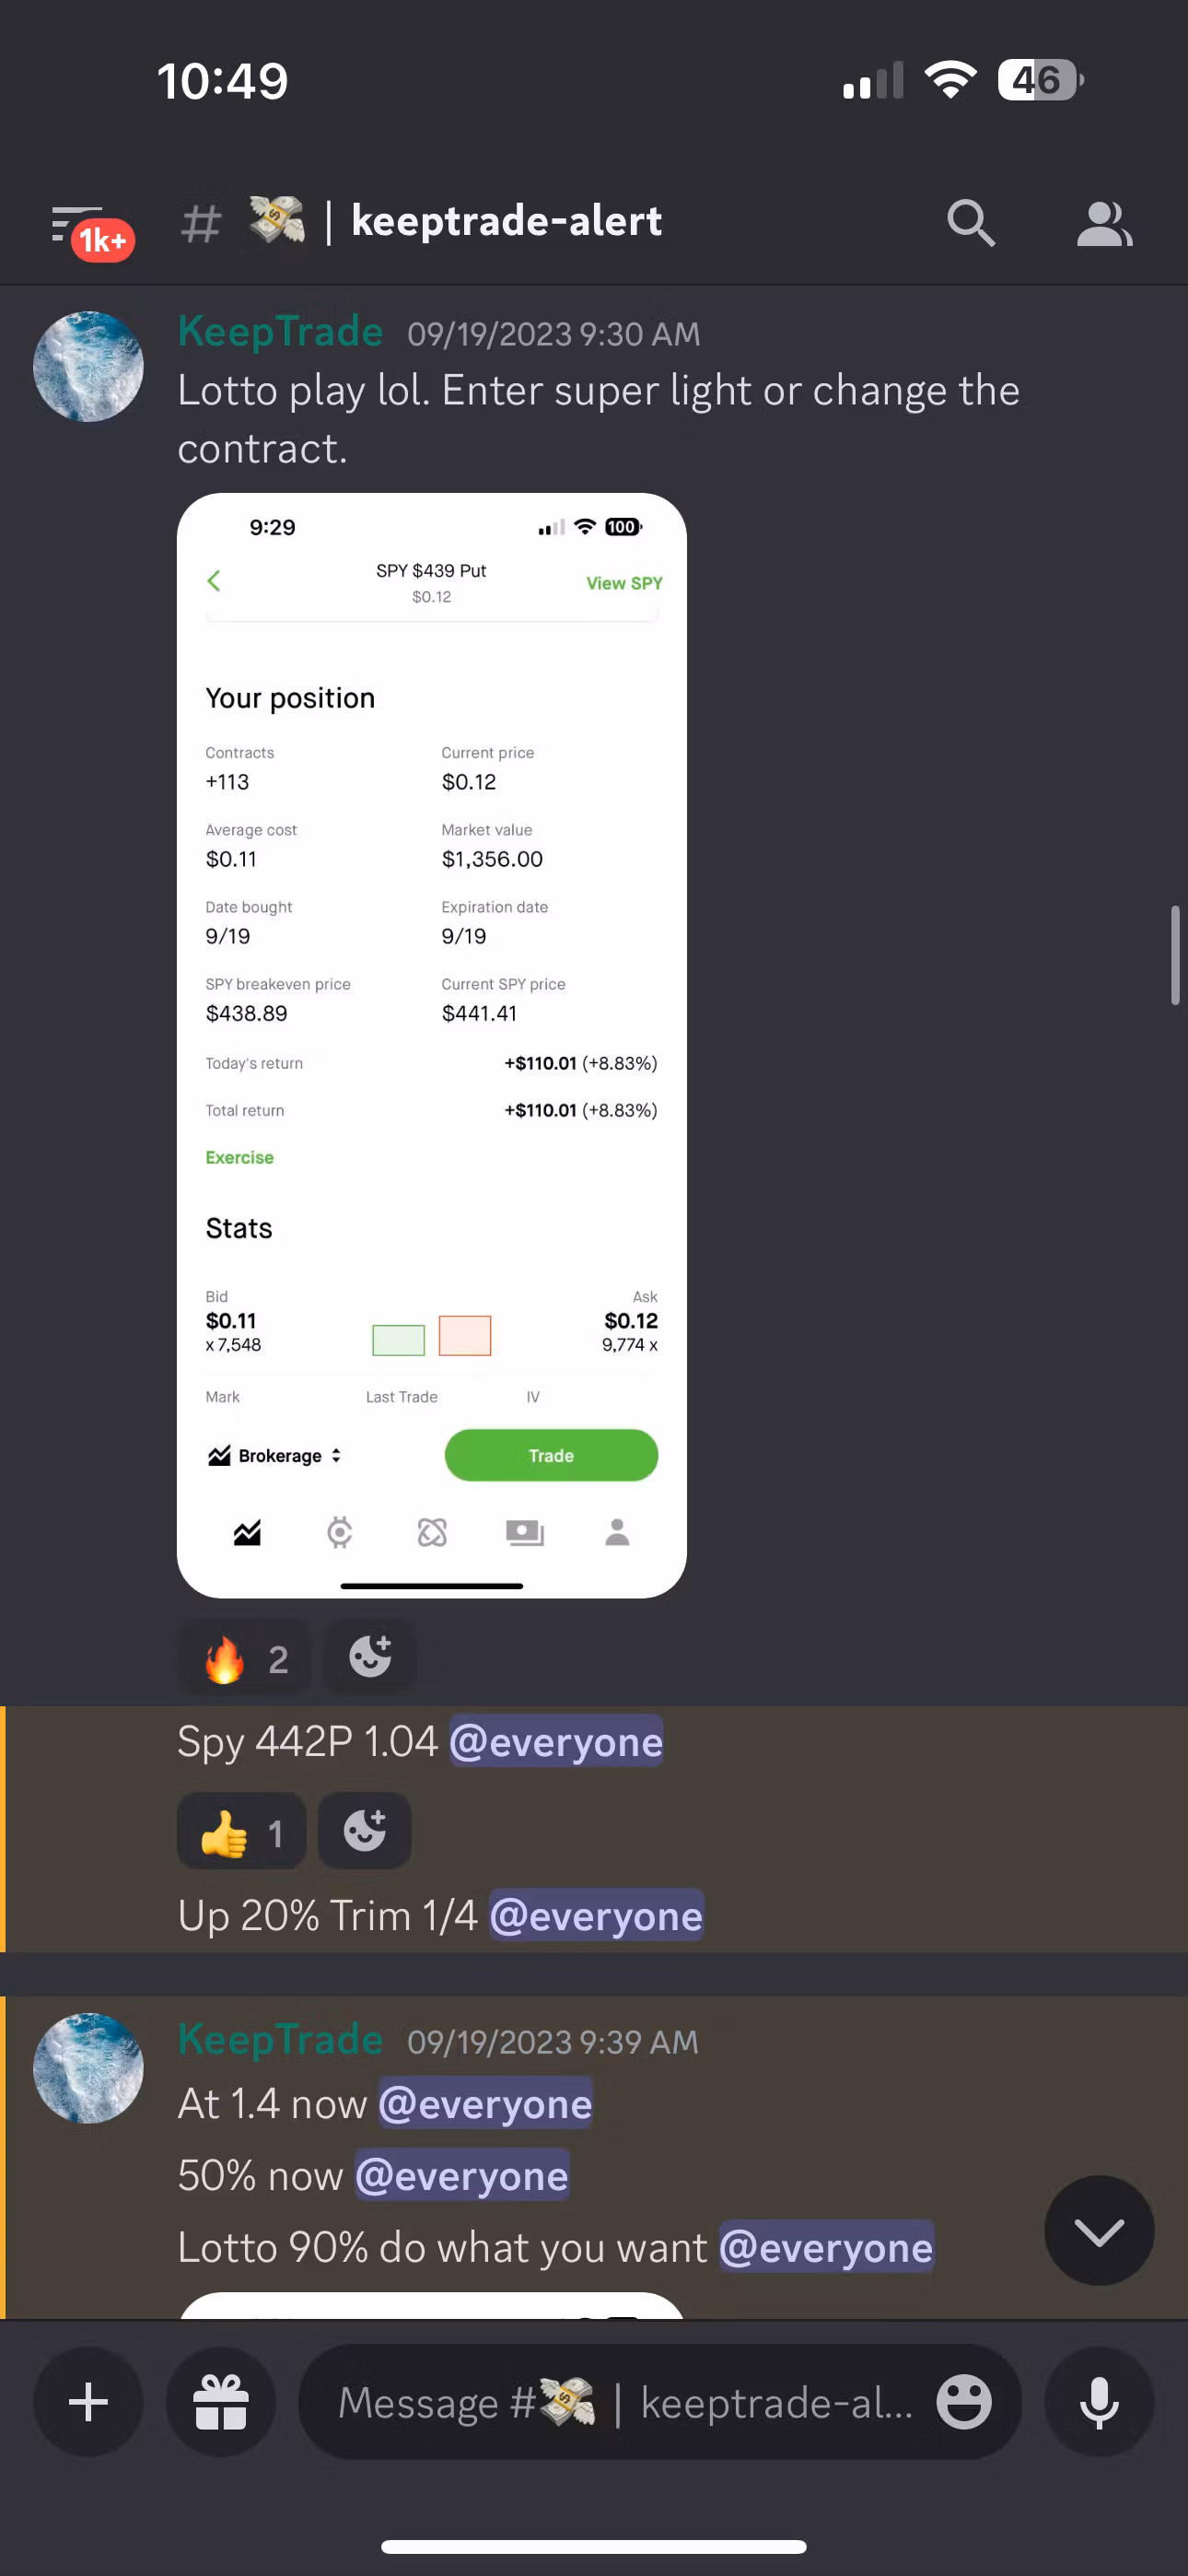
Task: Tap the plus attachment button
Action: click(x=88, y=2401)
